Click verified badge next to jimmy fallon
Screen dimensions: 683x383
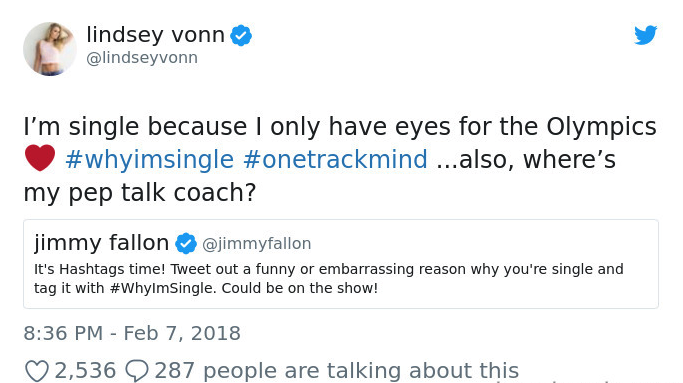point(186,243)
